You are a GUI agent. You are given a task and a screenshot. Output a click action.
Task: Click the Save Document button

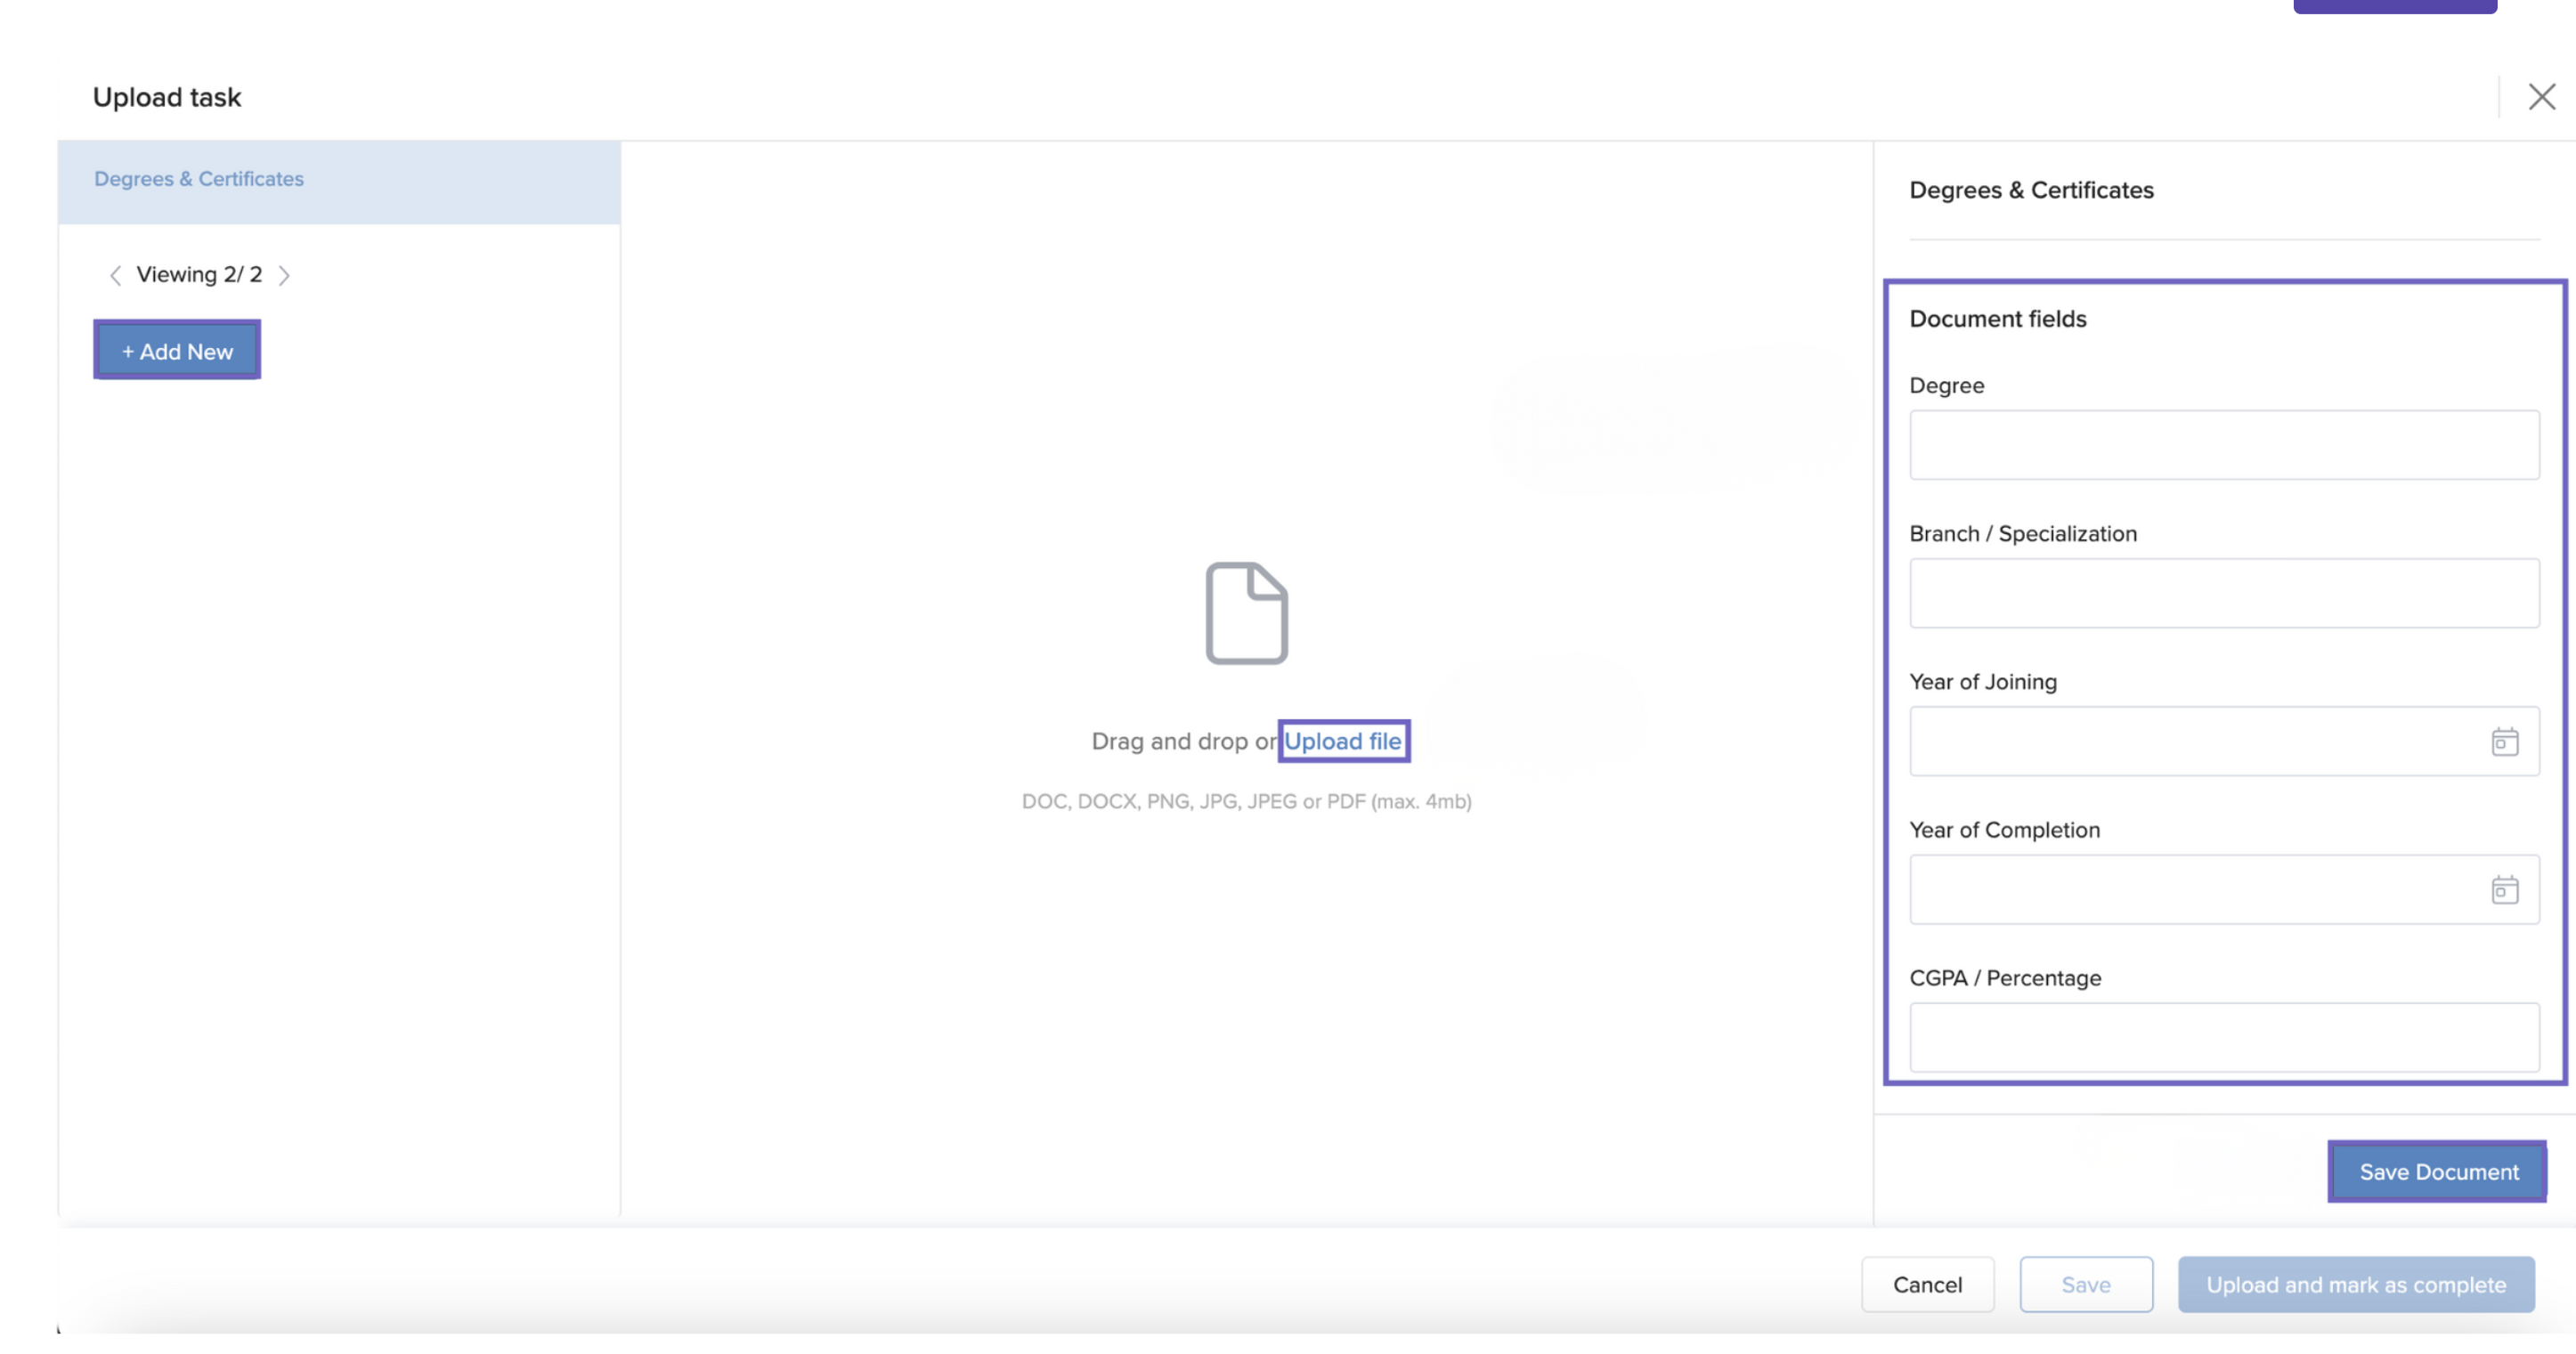tap(2437, 1171)
